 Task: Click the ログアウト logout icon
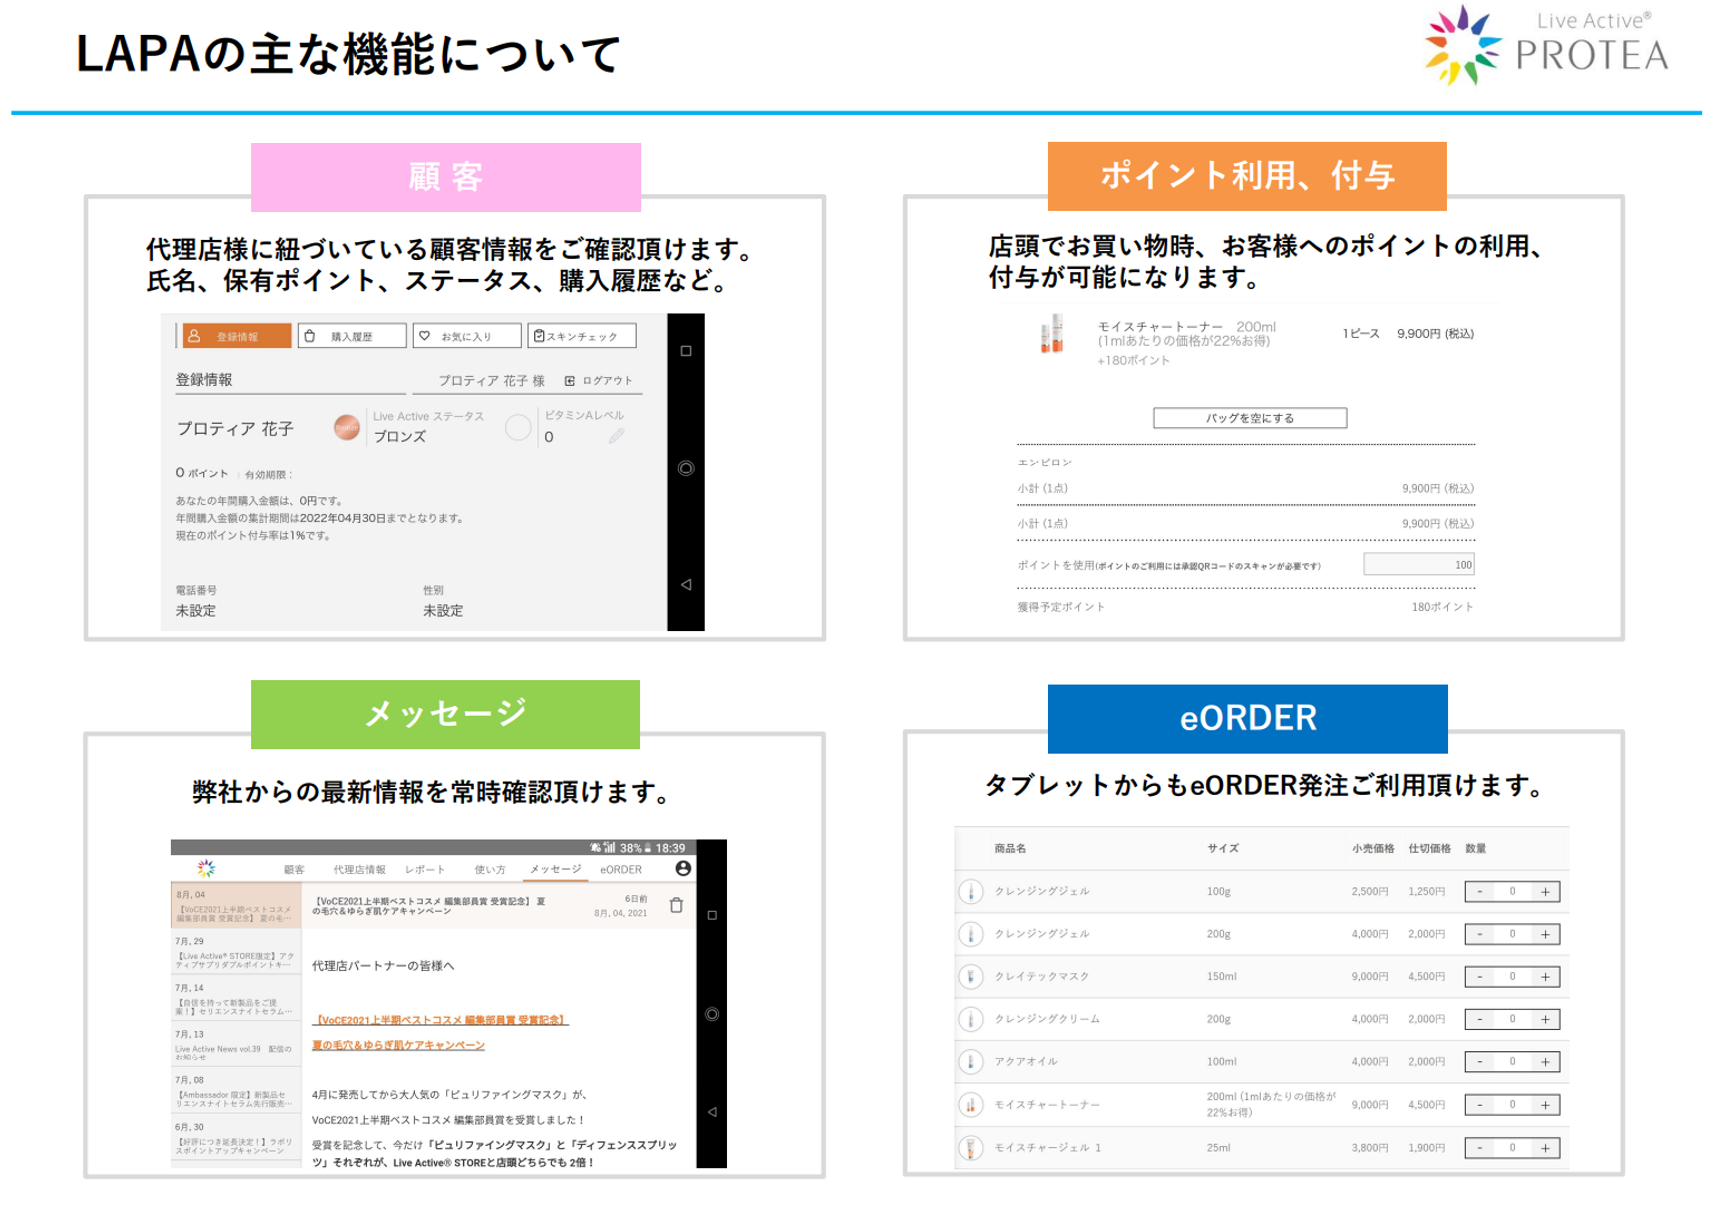coord(570,381)
